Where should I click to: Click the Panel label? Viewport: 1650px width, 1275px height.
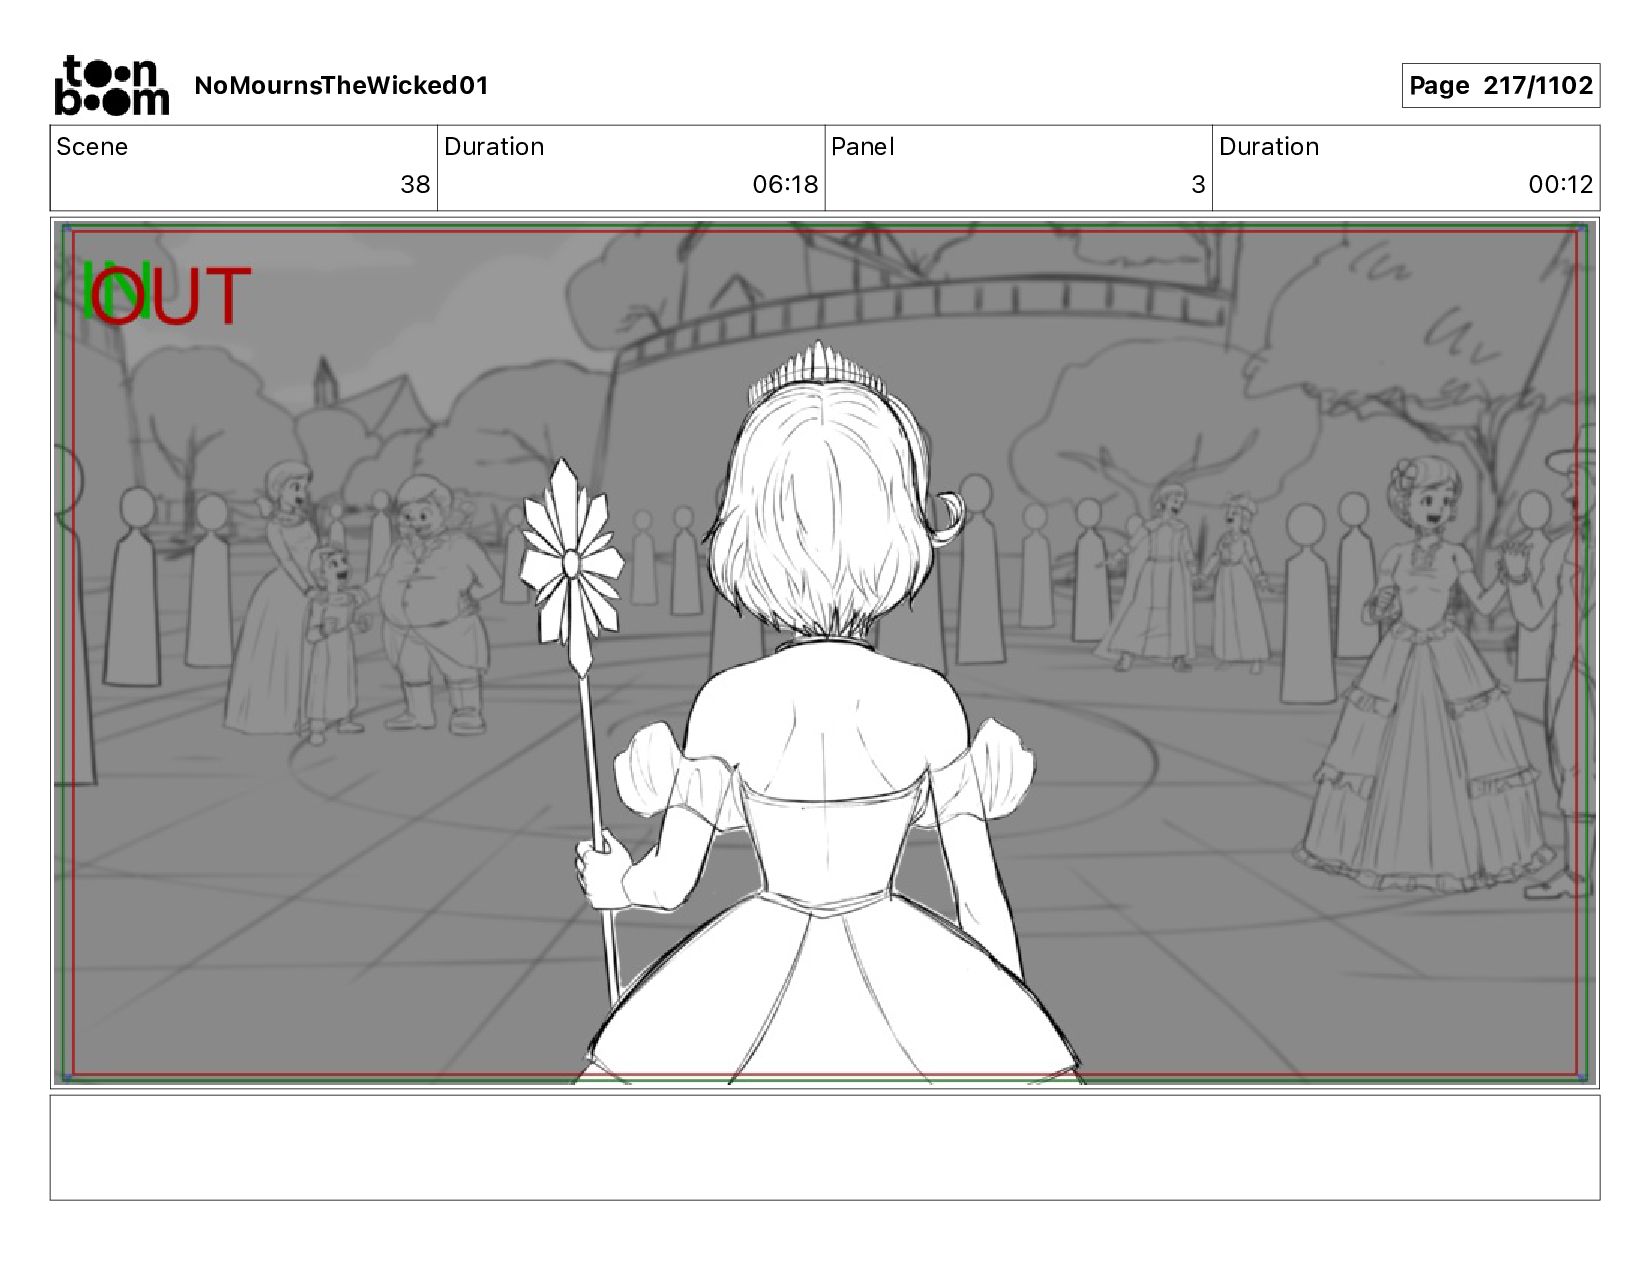(x=862, y=147)
